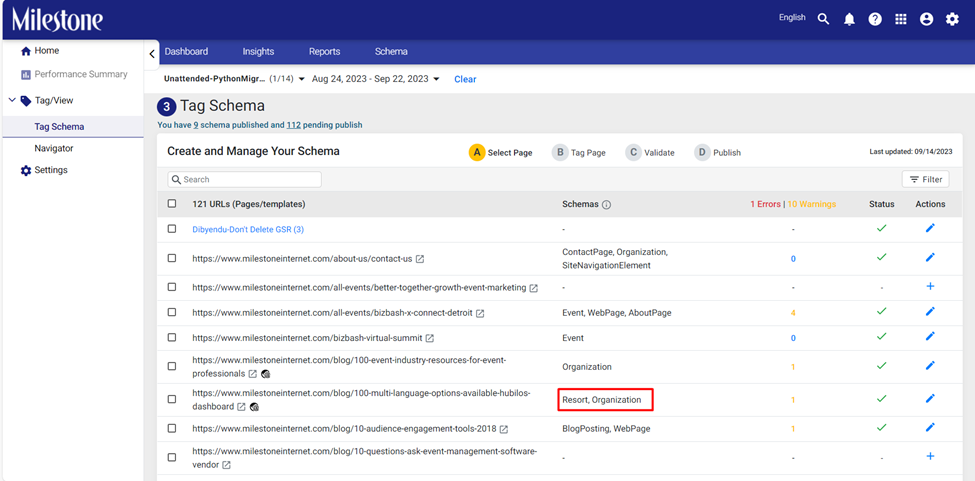Open the Reports tab

click(325, 52)
